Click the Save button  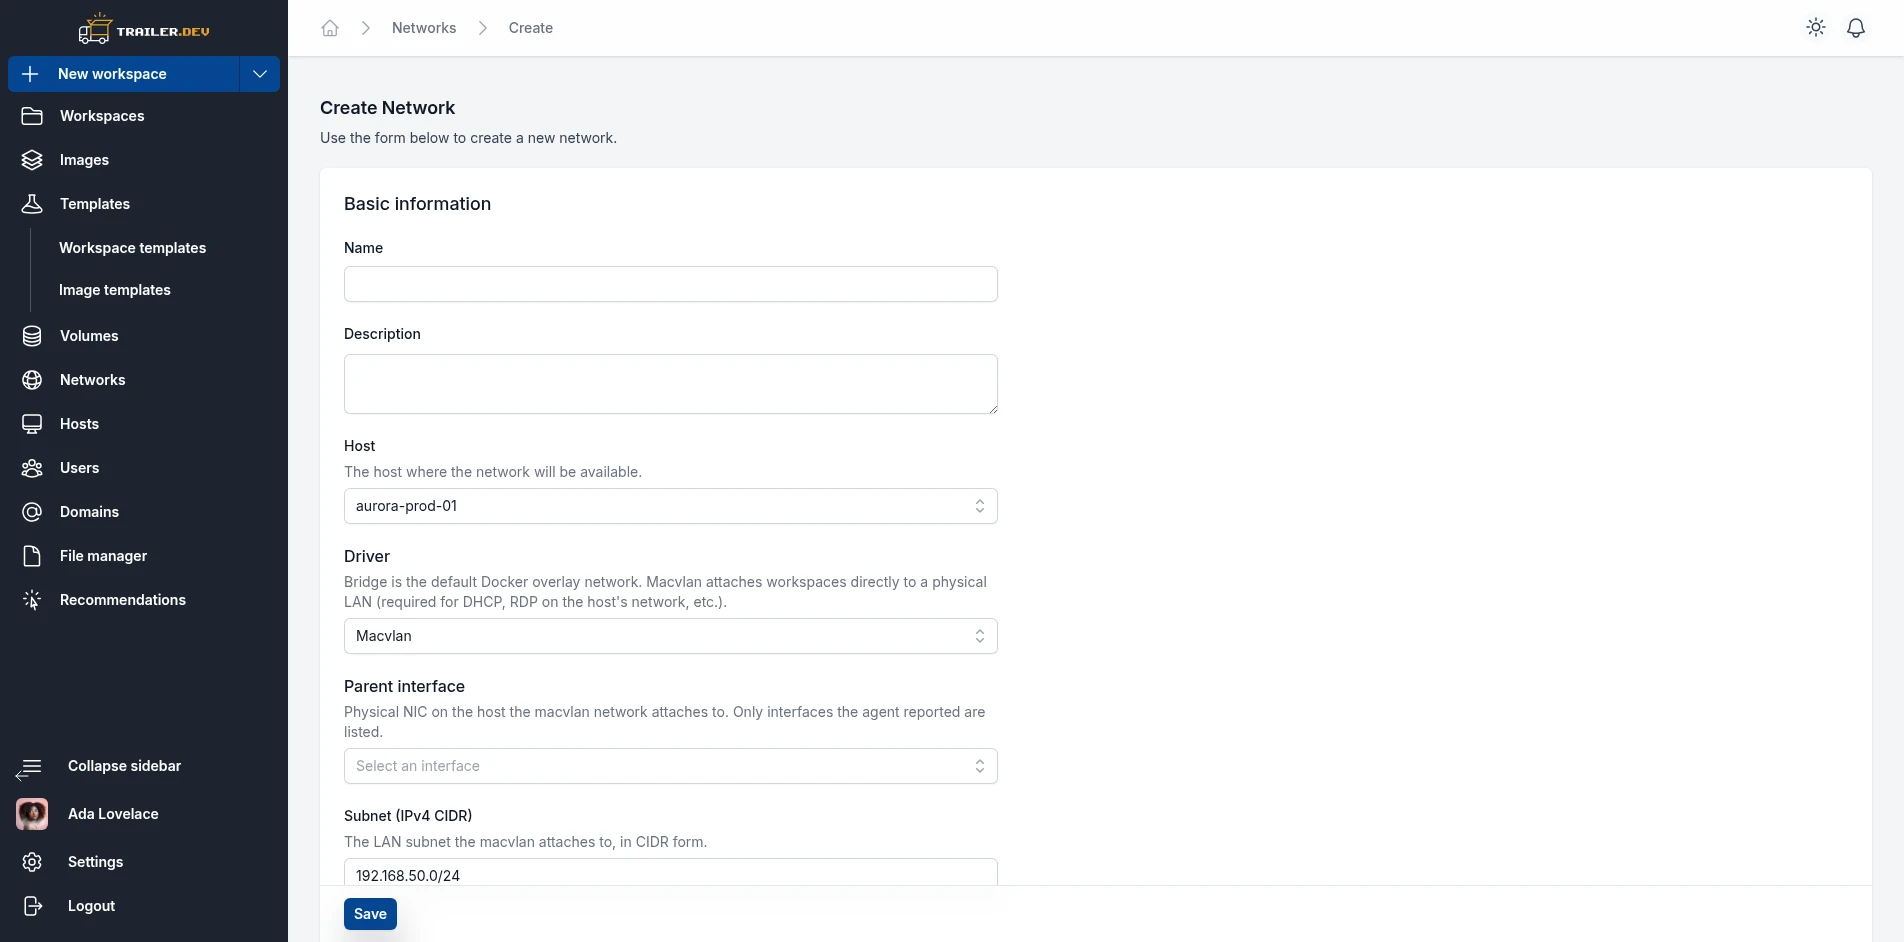tap(370, 914)
